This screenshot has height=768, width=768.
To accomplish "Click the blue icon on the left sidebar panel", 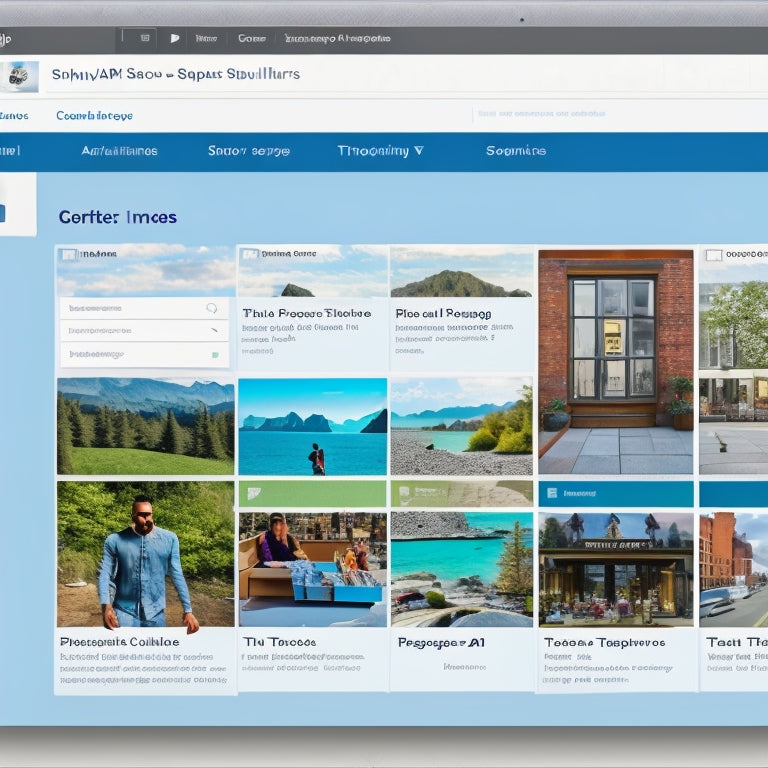I will pos(2,212).
